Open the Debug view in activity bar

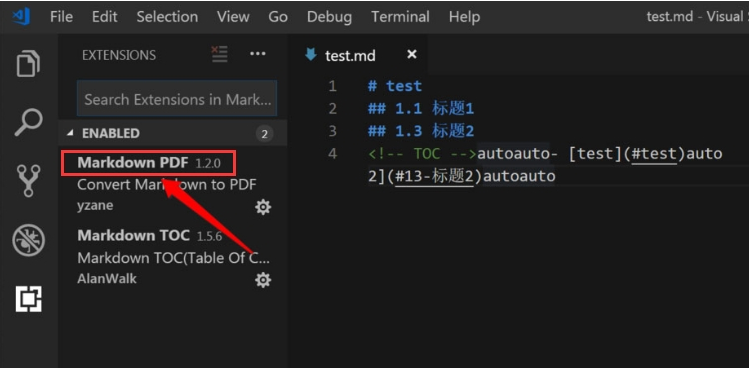(29, 240)
